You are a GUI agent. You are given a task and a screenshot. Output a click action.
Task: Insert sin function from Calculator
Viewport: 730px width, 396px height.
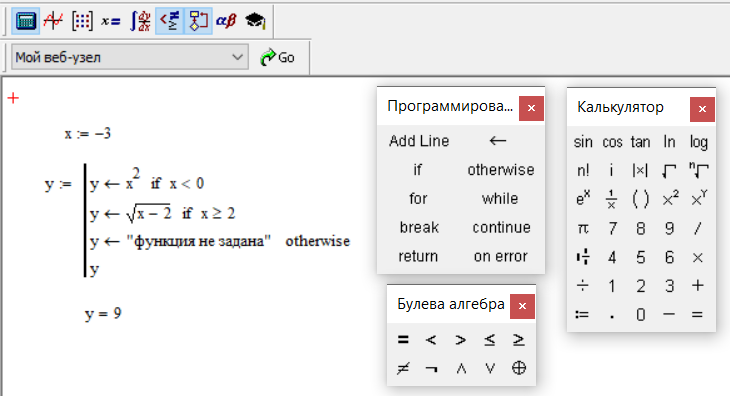point(583,142)
